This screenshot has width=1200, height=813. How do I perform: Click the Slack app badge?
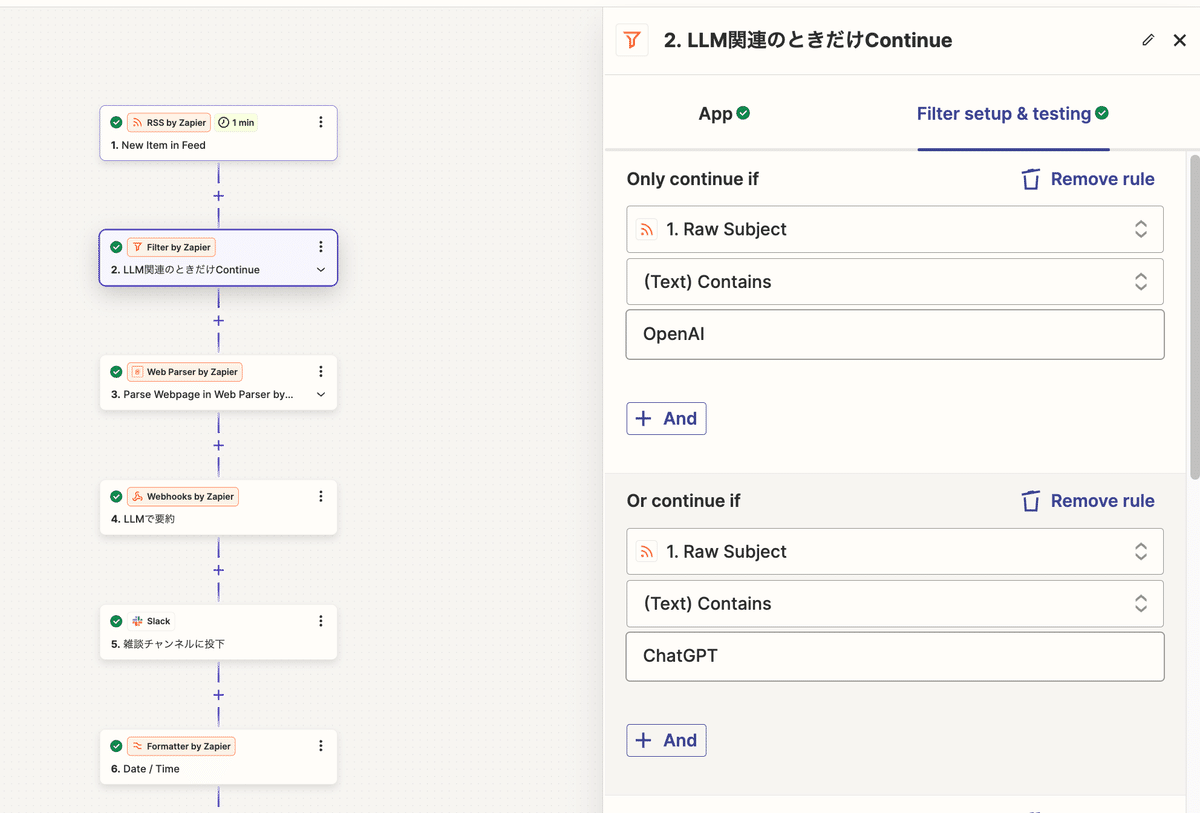(152, 621)
